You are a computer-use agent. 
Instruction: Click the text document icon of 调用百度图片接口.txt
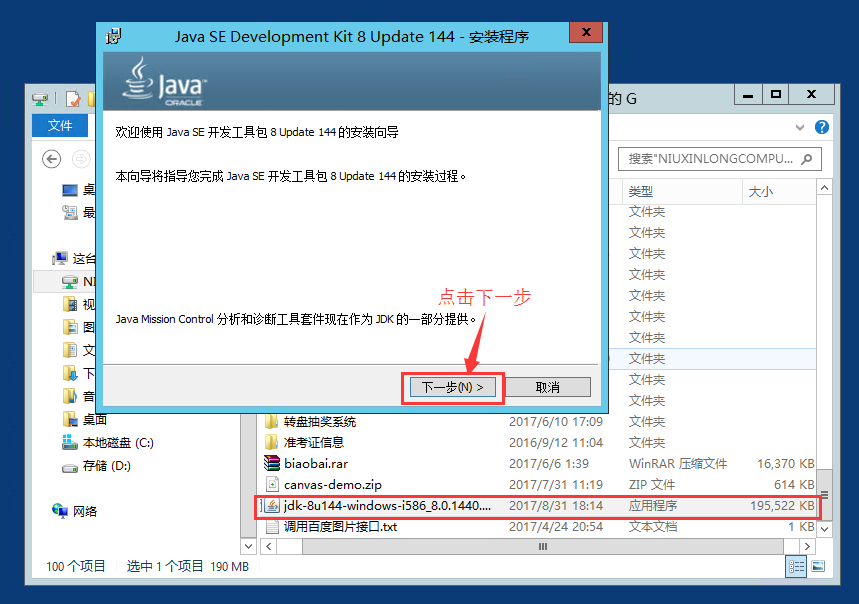[272, 527]
